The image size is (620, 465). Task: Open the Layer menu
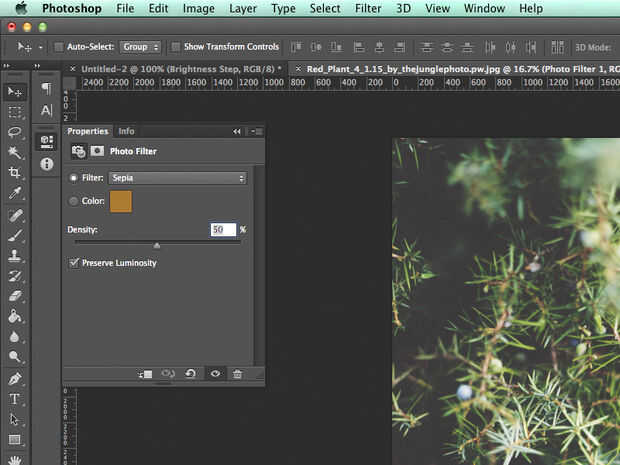pos(243,8)
